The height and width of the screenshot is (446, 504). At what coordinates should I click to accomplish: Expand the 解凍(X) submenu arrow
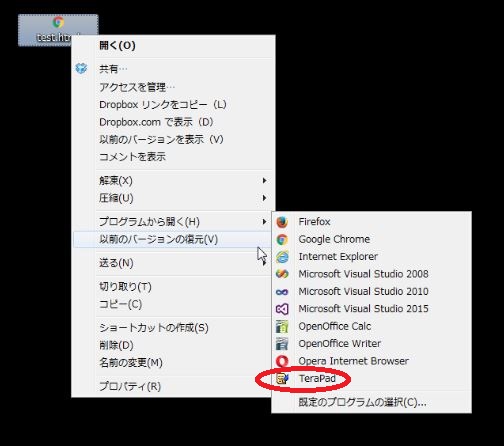(x=264, y=181)
